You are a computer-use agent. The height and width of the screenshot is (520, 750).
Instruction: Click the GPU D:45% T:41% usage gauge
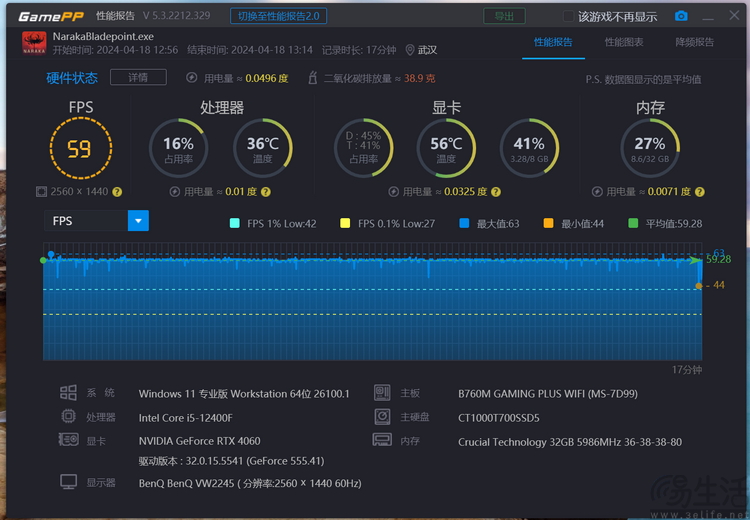tap(364, 148)
